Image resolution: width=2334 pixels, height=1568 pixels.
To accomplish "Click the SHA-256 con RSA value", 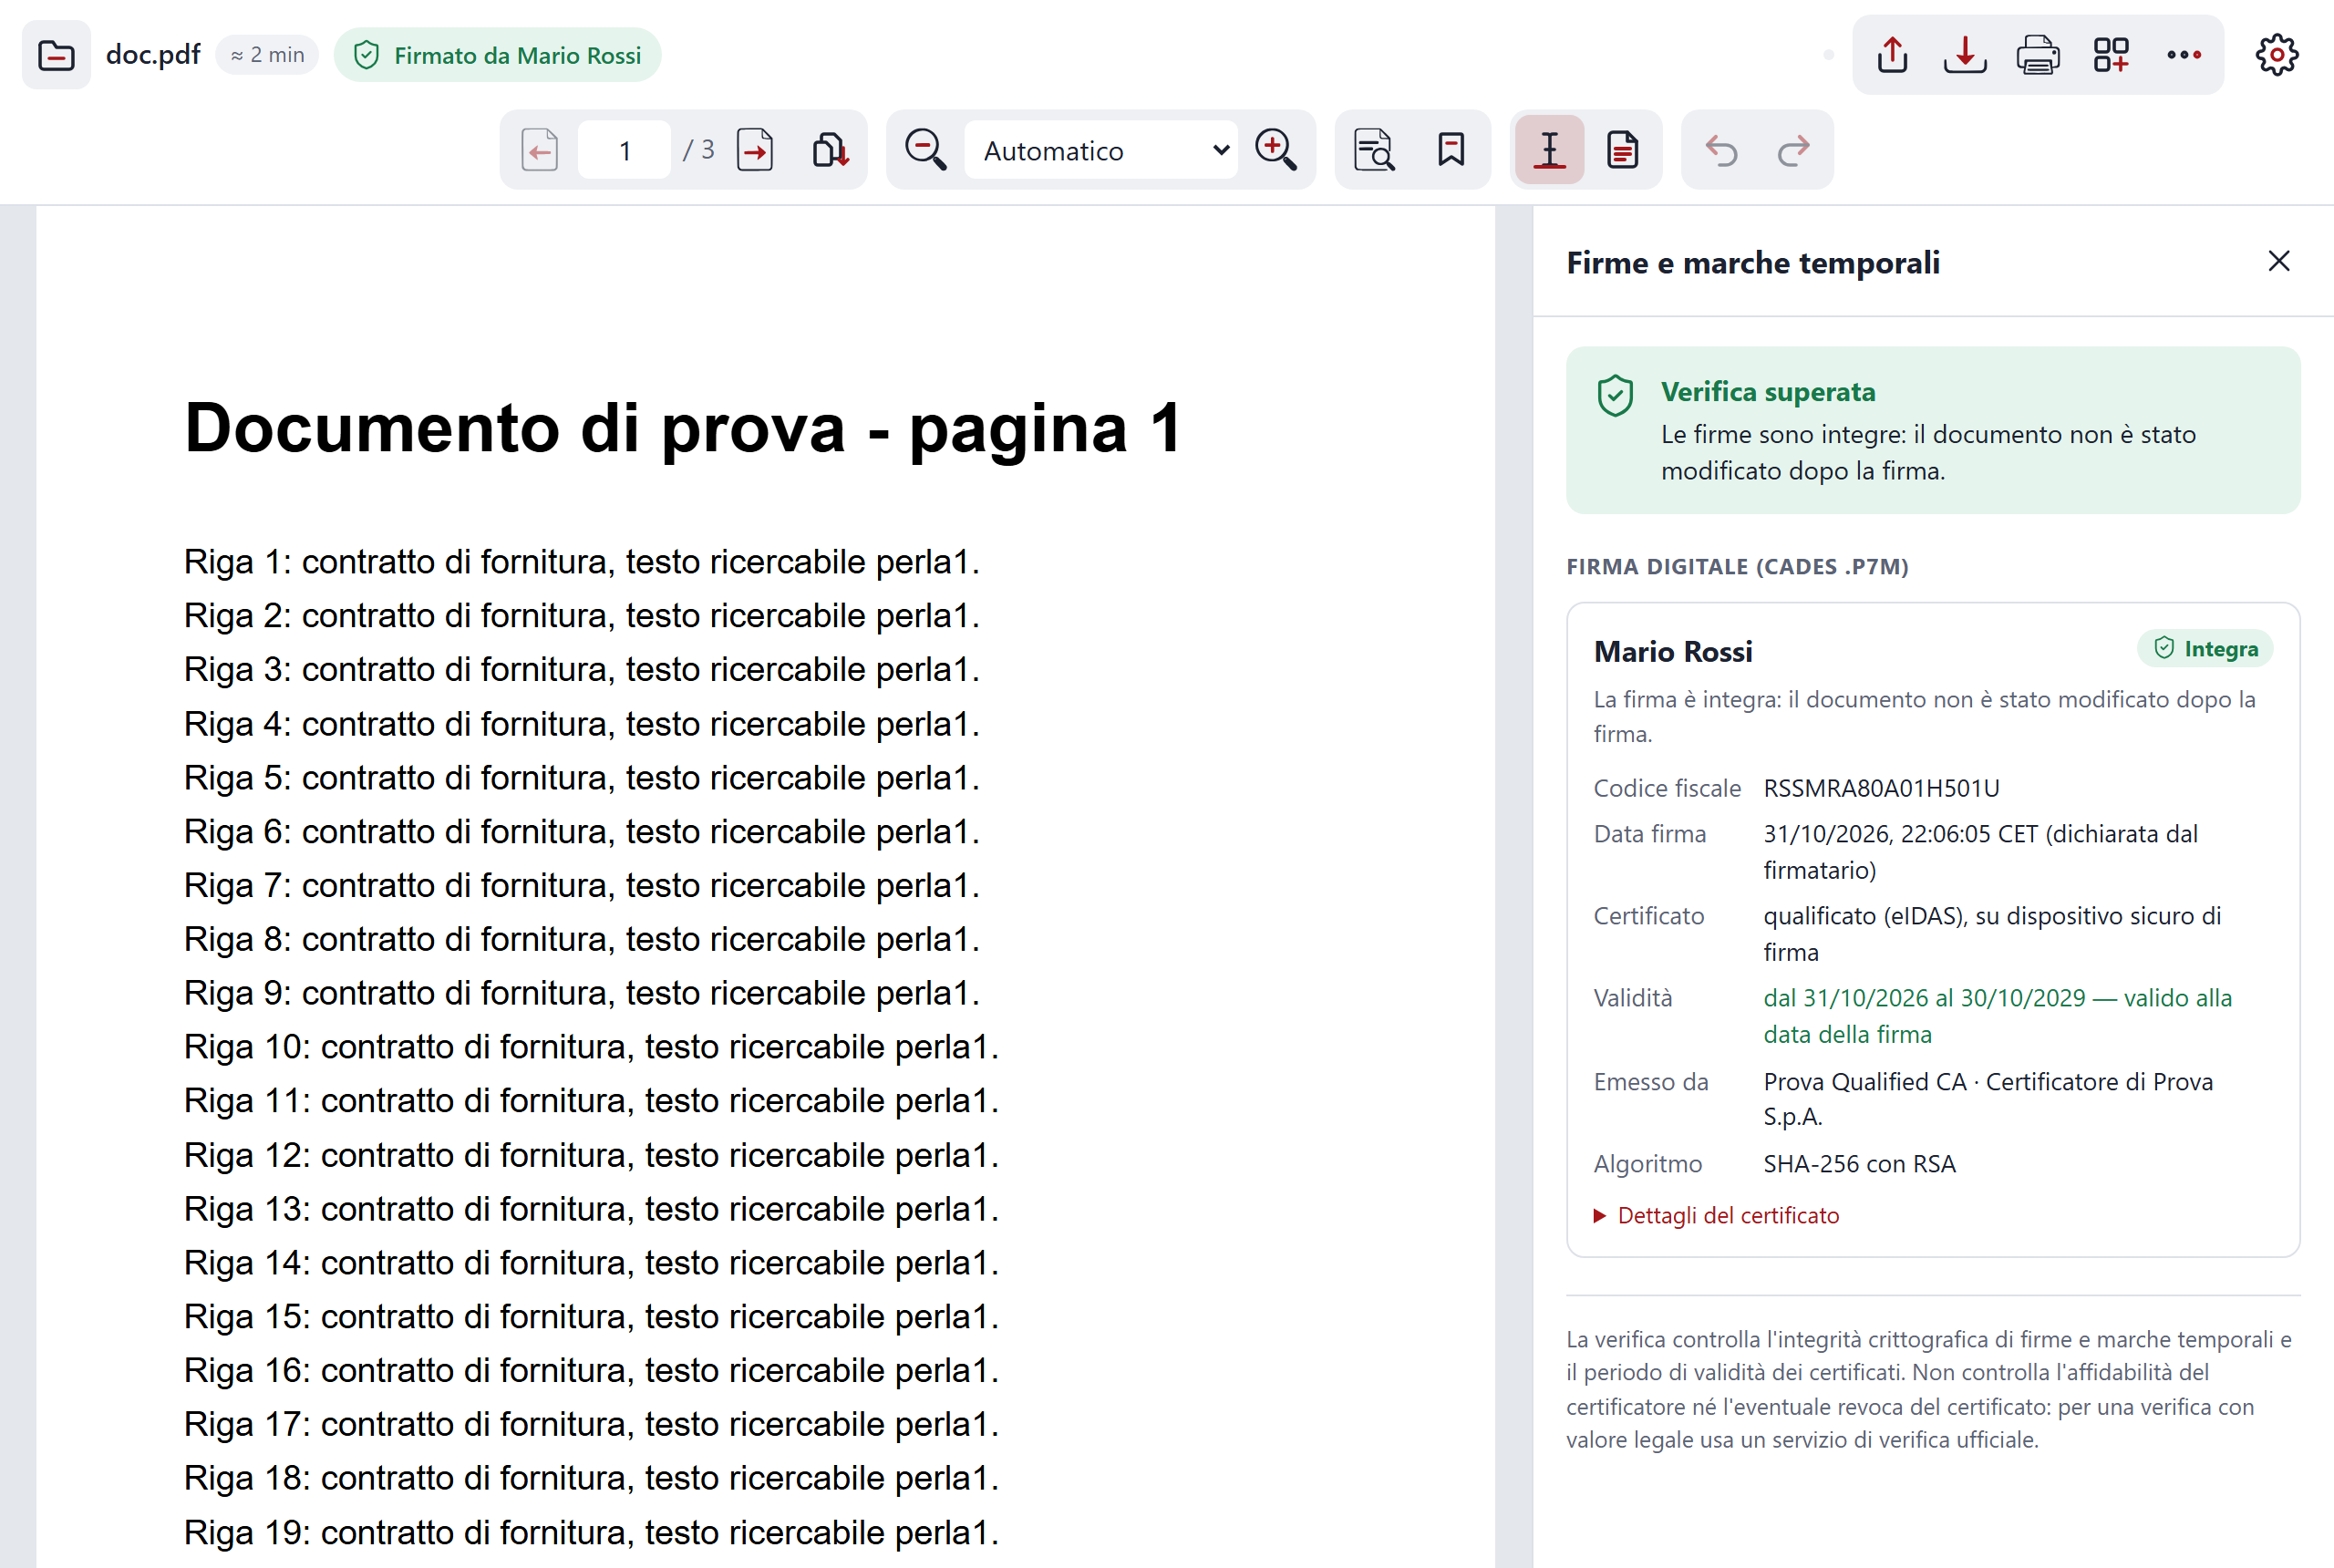I will 1859,1163.
